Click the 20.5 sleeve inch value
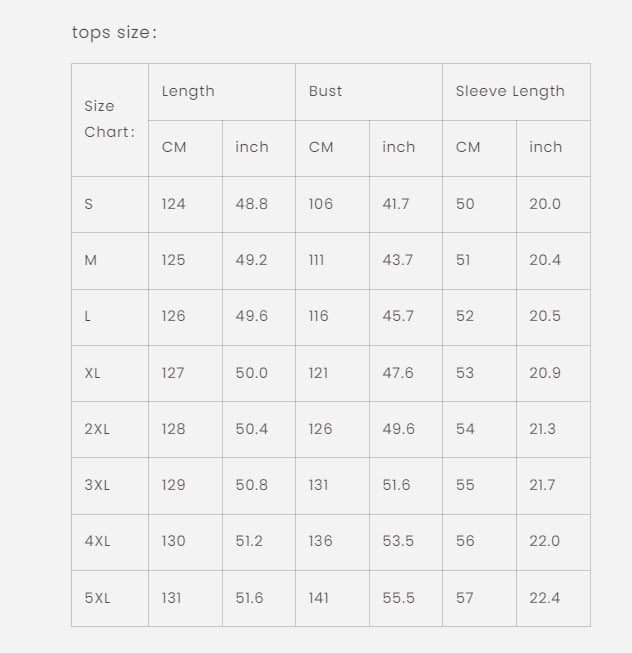This screenshot has width=632, height=653. [x=545, y=316]
